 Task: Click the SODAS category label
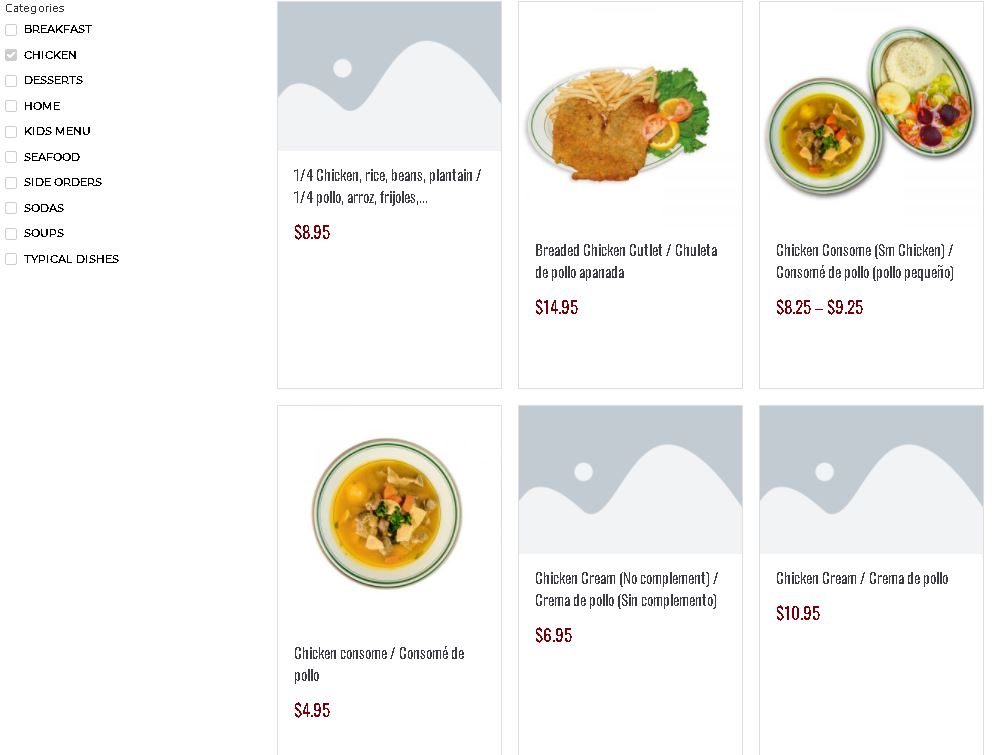[44, 208]
